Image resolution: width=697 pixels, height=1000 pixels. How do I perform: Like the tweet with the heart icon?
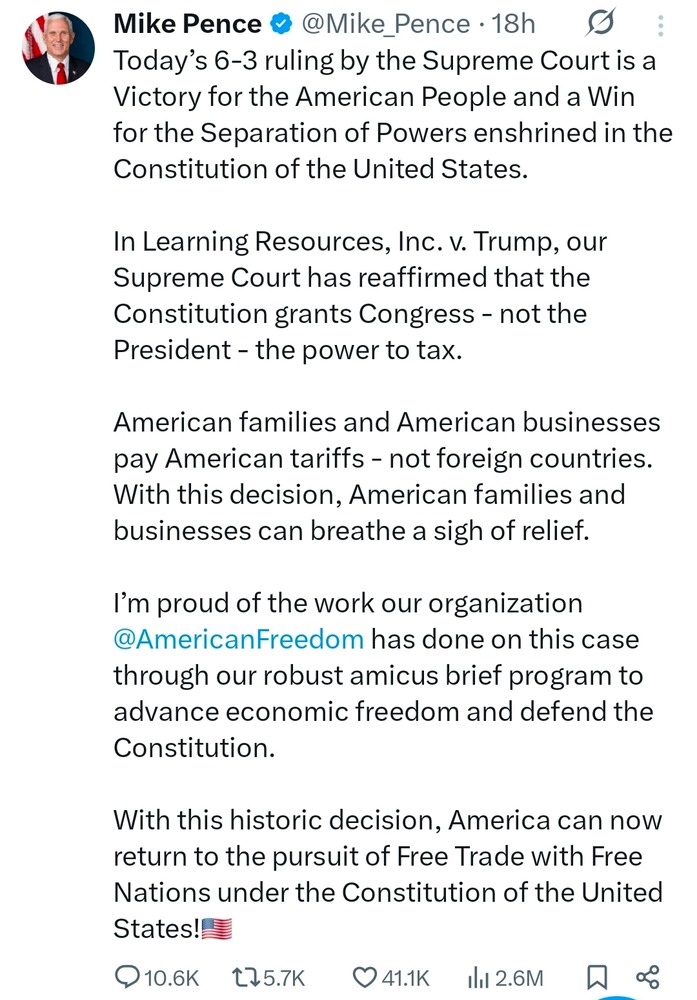[364, 976]
